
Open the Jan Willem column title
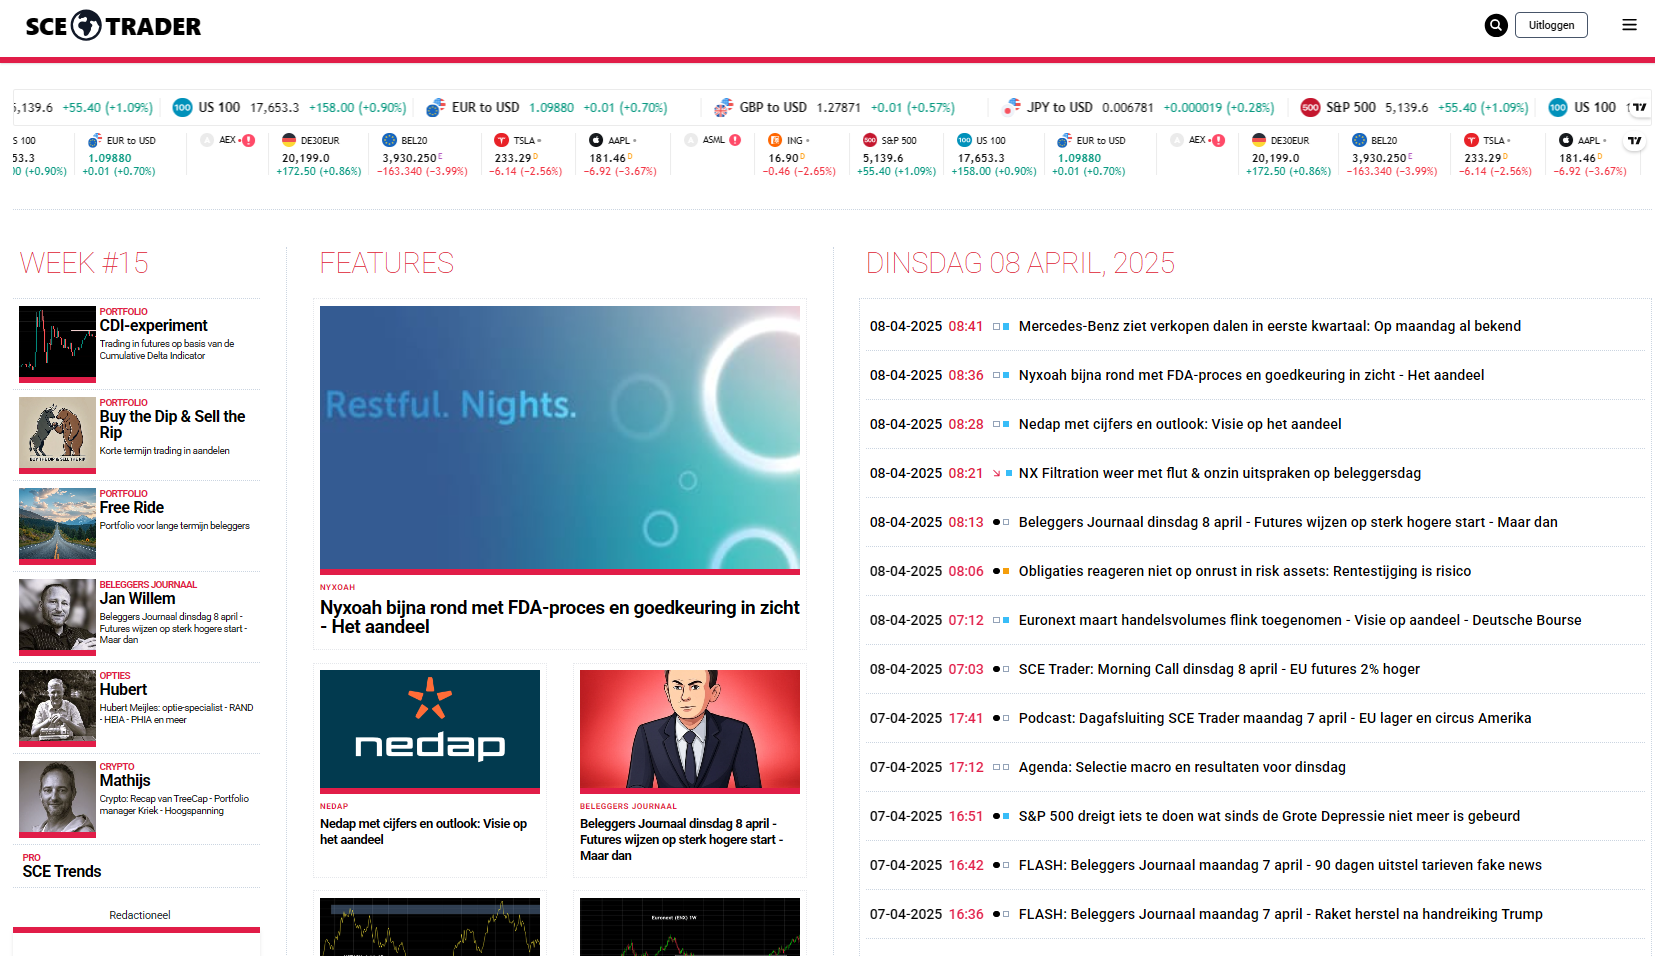pos(137,599)
